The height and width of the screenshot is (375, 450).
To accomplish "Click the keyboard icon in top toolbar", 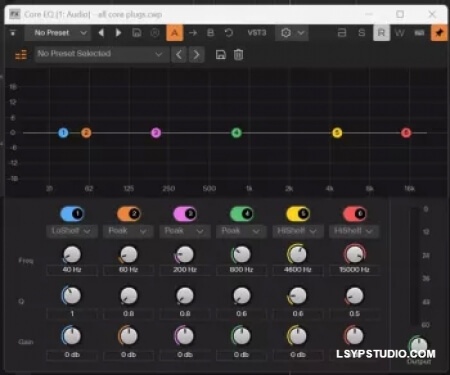I will point(419,33).
